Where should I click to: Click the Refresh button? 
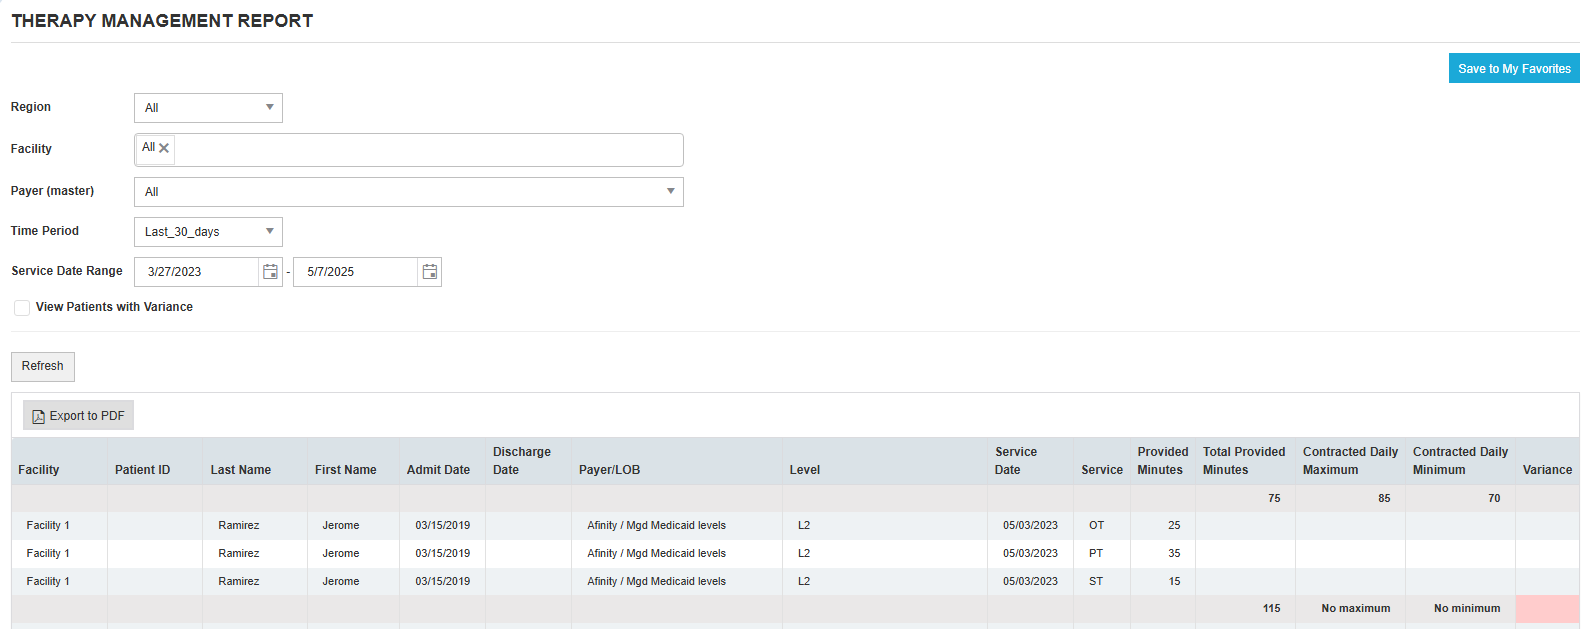[x=43, y=366]
